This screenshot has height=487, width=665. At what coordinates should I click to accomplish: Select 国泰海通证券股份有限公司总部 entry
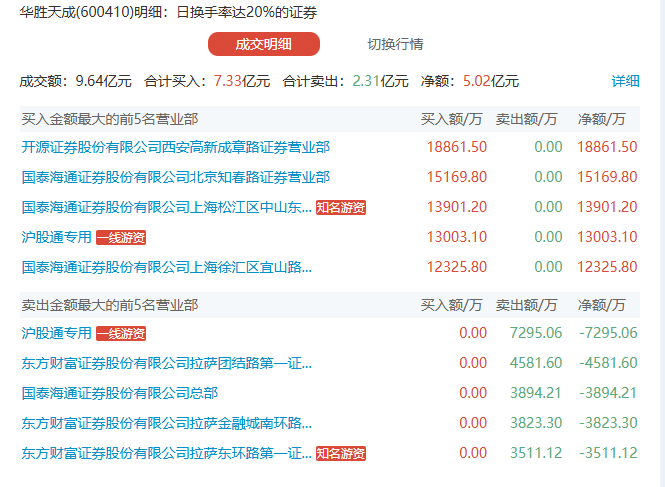coord(119,393)
